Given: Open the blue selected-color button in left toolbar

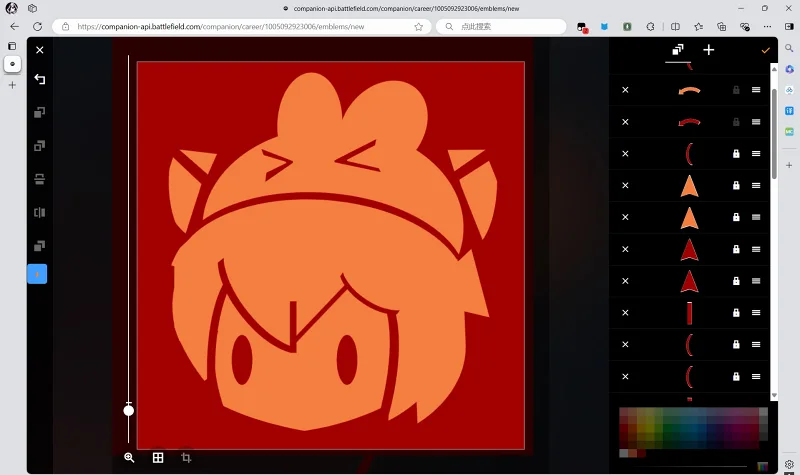Looking at the screenshot, I should (37, 274).
